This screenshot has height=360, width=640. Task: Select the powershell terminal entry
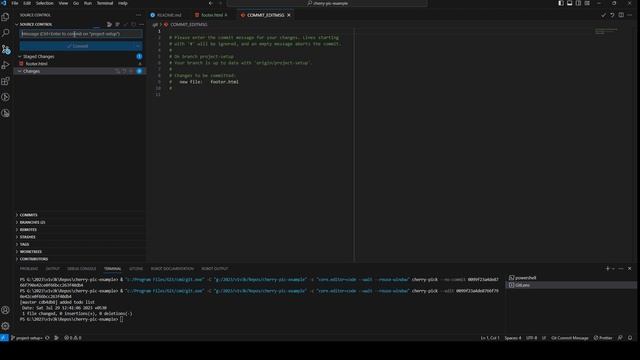571,278
